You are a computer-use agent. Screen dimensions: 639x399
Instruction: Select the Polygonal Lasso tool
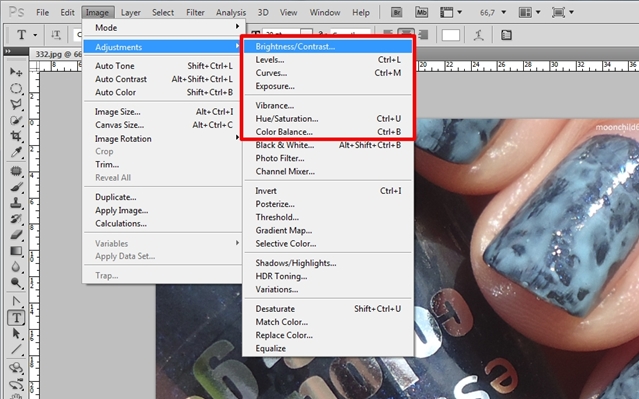(x=16, y=104)
